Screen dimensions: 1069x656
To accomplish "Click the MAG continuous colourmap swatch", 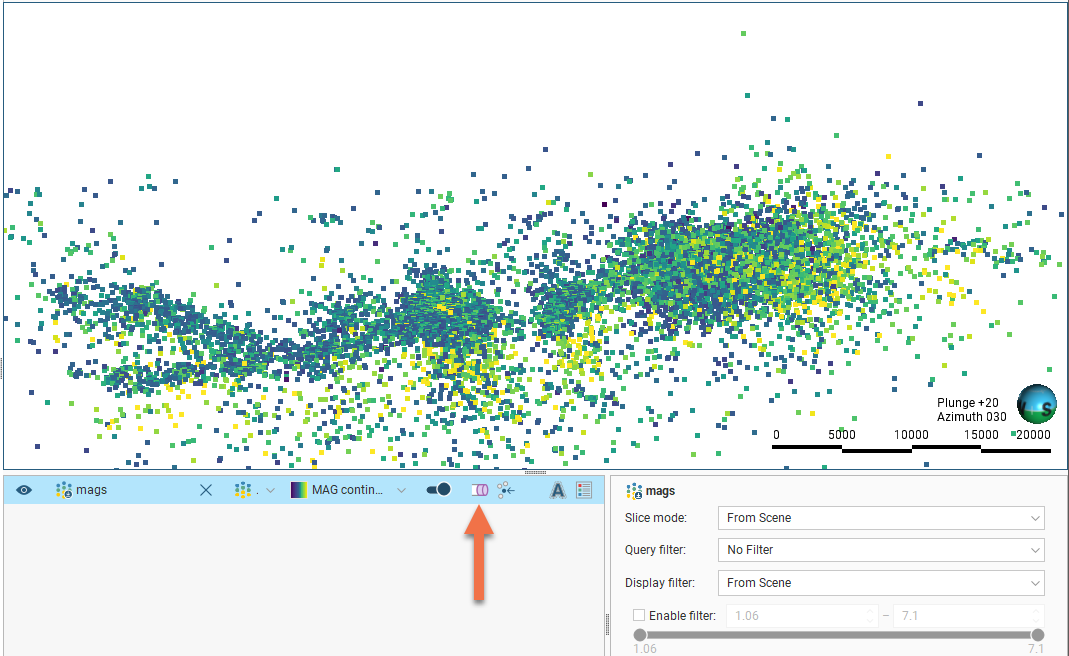I will (299, 490).
